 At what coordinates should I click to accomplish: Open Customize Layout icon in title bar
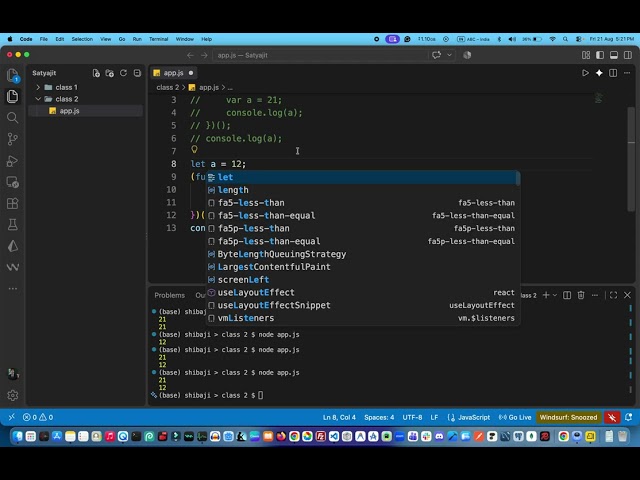pos(586,55)
